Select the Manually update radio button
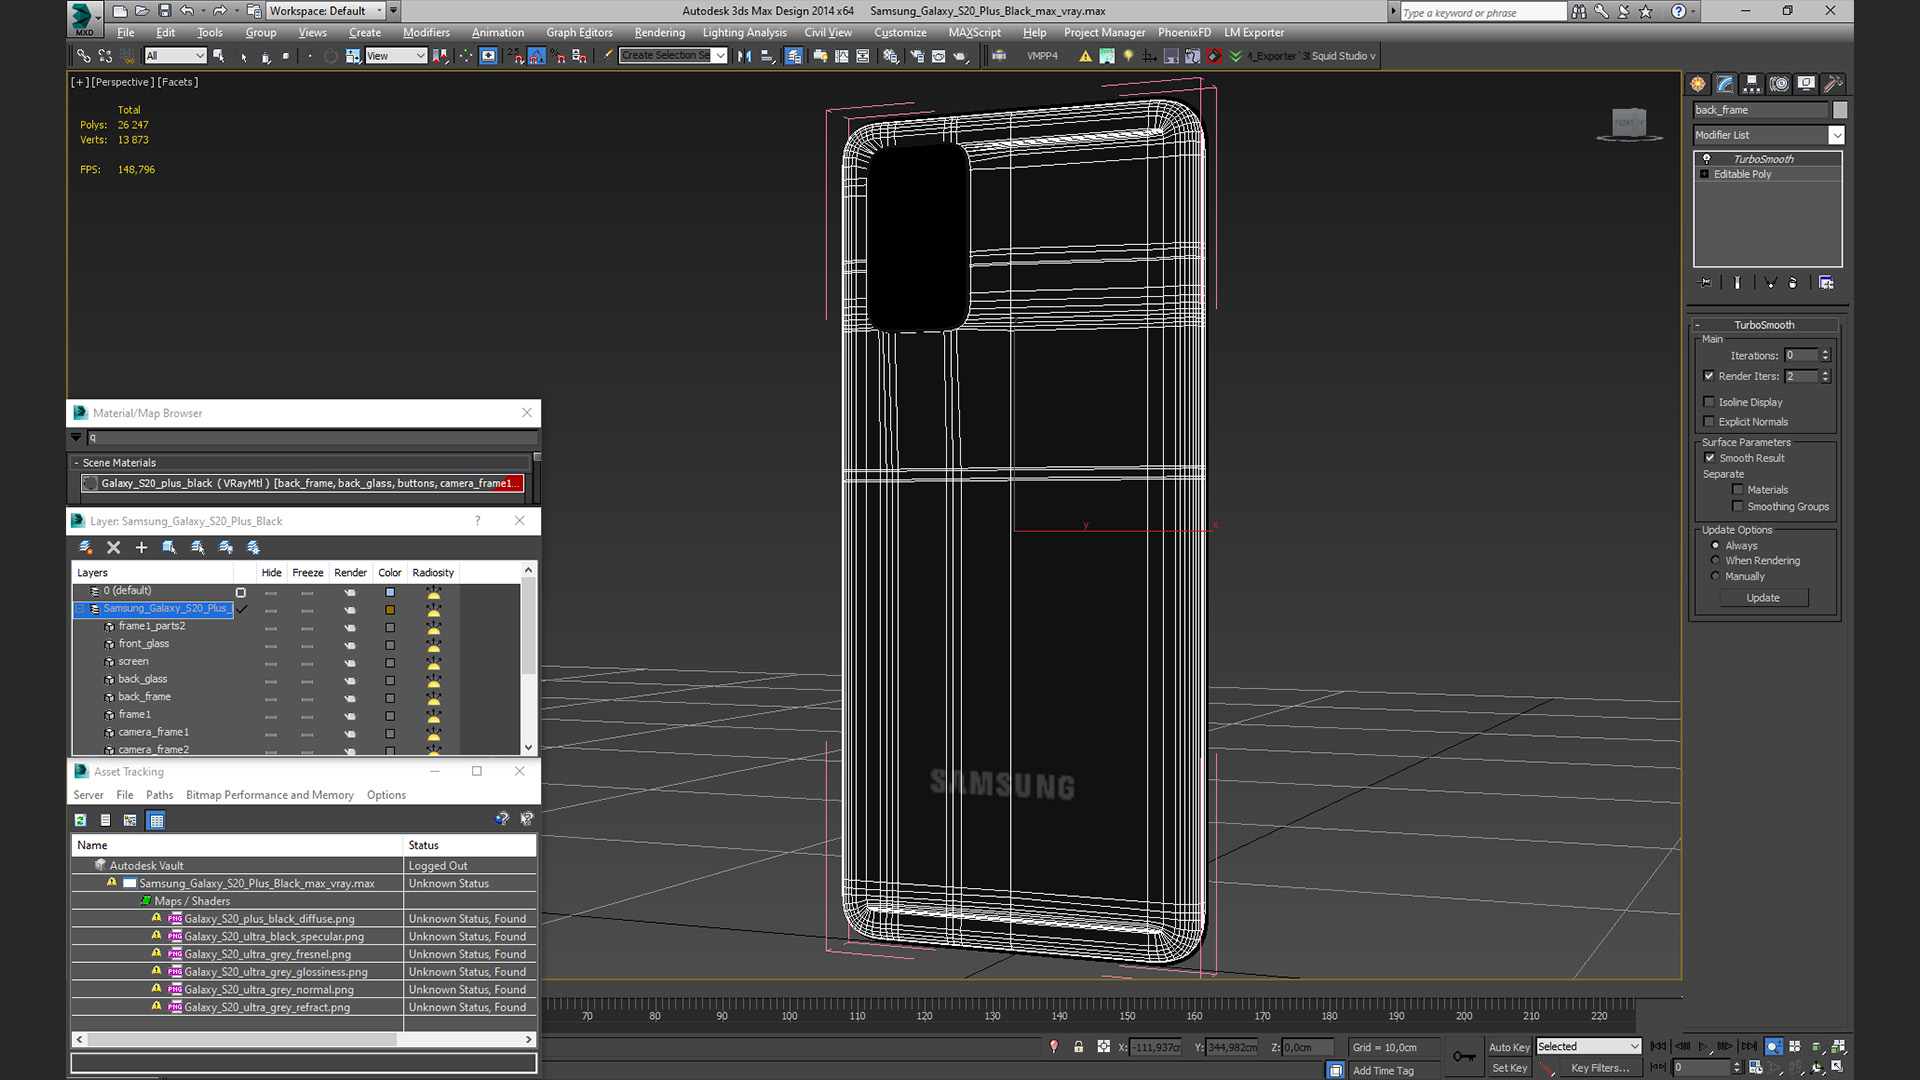The height and width of the screenshot is (1080, 1920). (1716, 577)
